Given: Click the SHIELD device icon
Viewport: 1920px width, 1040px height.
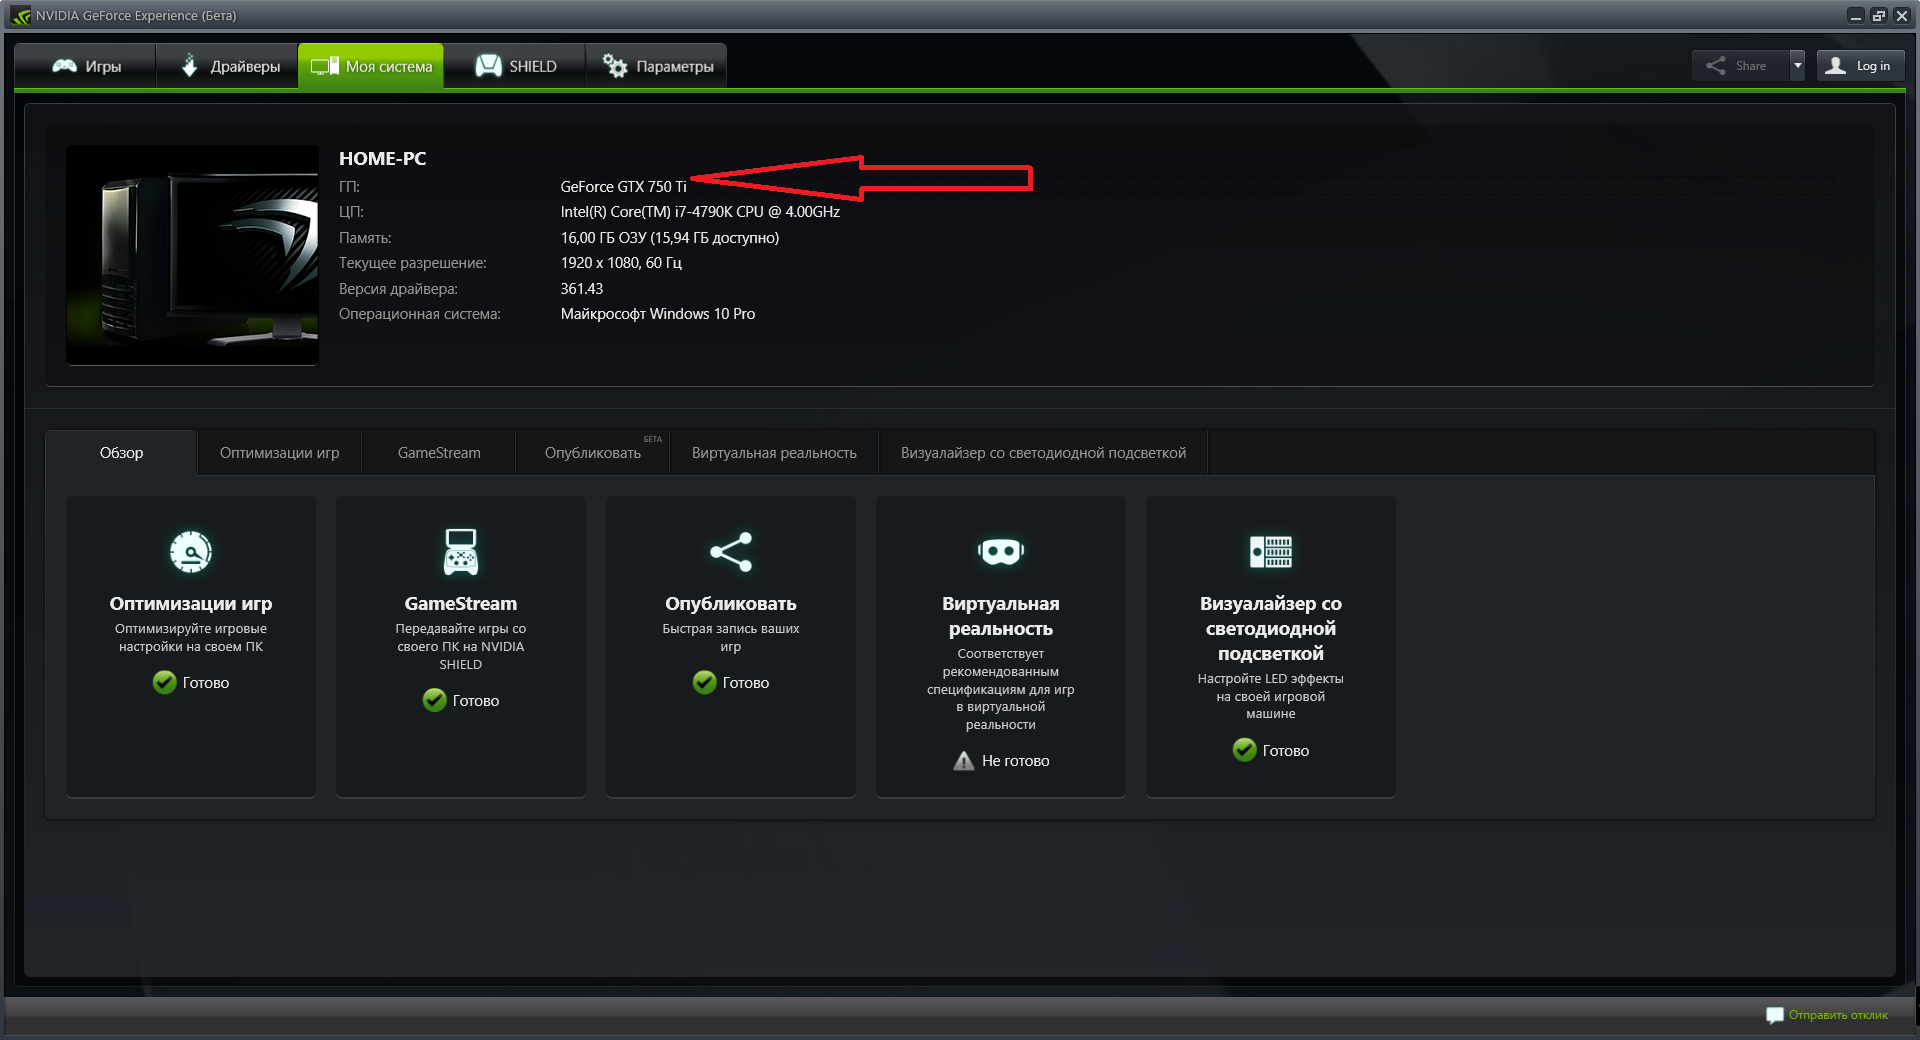Looking at the screenshot, I should (x=488, y=66).
